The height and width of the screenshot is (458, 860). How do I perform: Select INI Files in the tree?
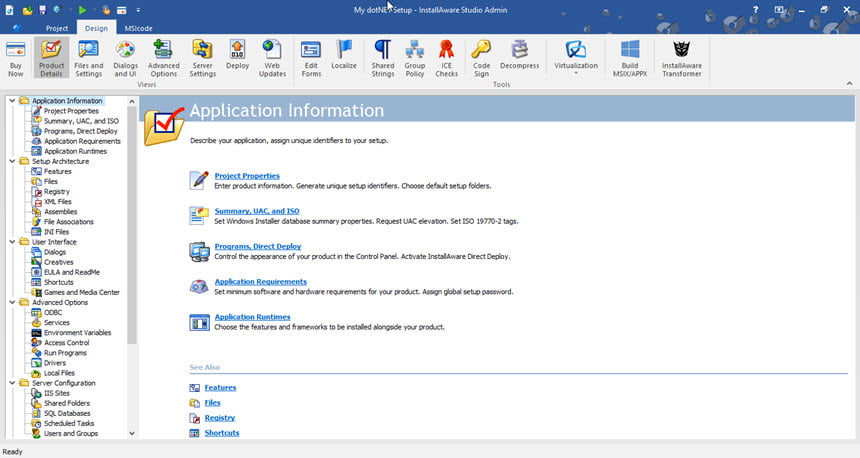[56, 232]
